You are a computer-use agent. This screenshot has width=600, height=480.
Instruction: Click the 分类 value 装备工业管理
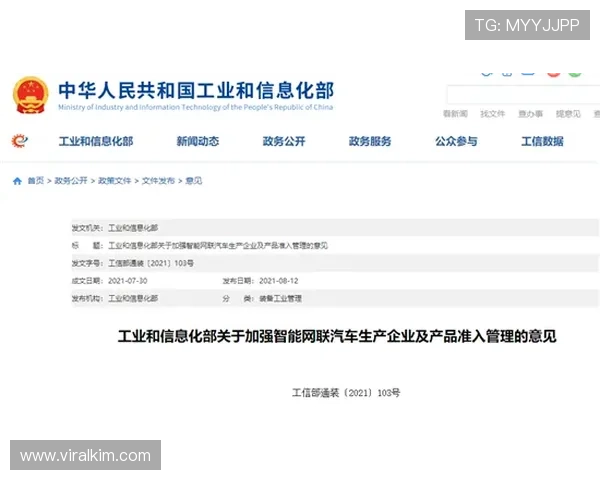coord(280,299)
